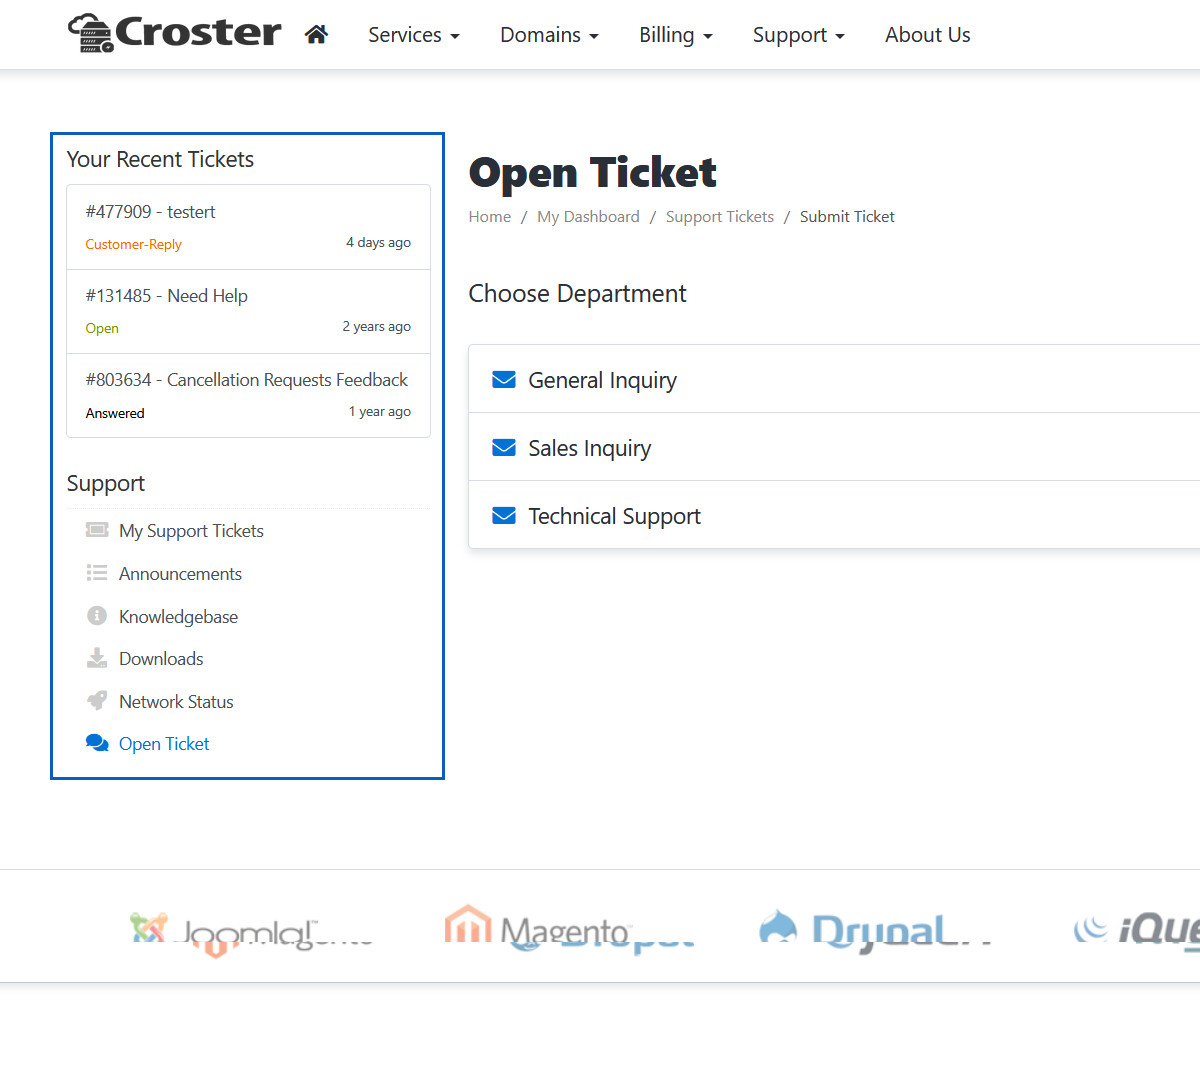
Task: Click the Knowledgebase info icon
Action: coord(97,616)
